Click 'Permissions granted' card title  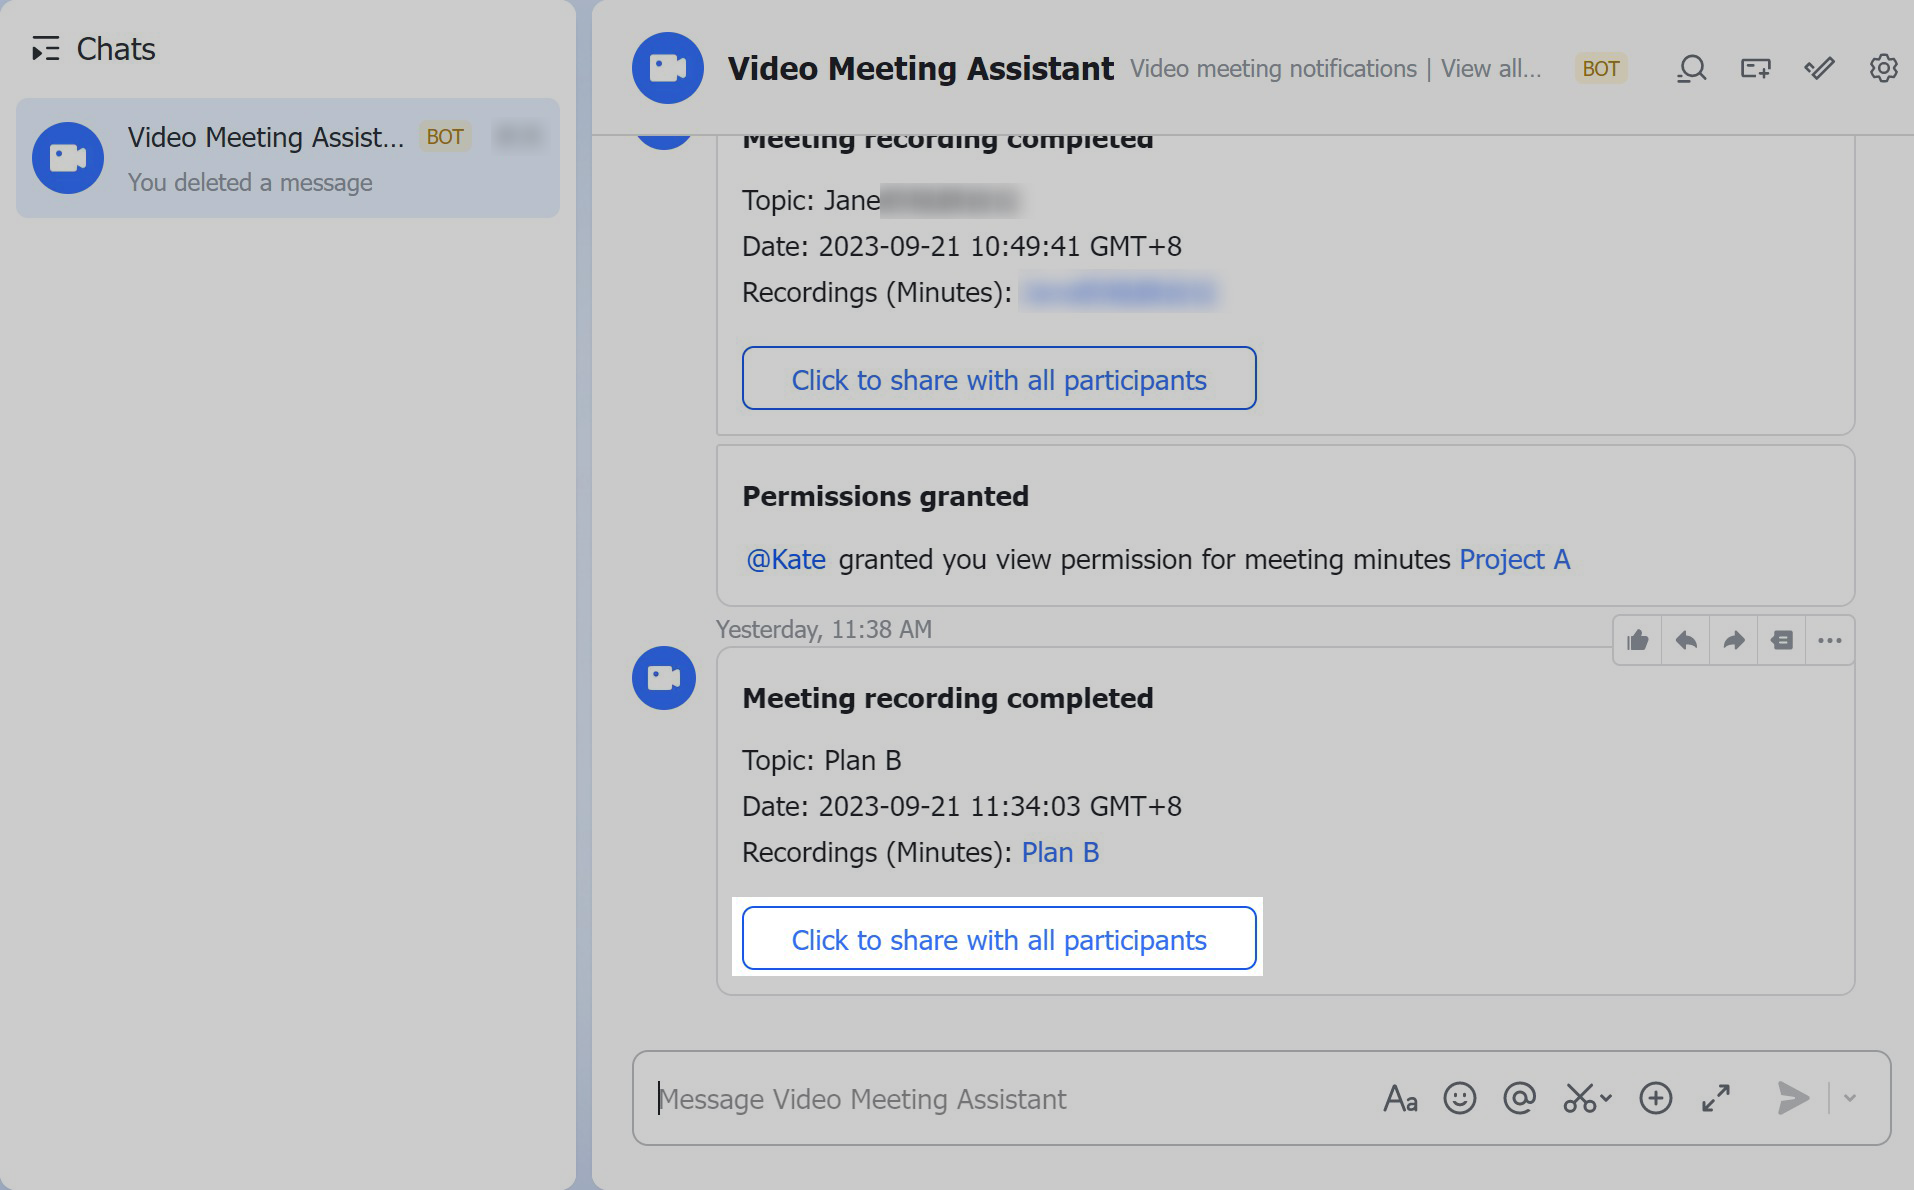(x=885, y=496)
